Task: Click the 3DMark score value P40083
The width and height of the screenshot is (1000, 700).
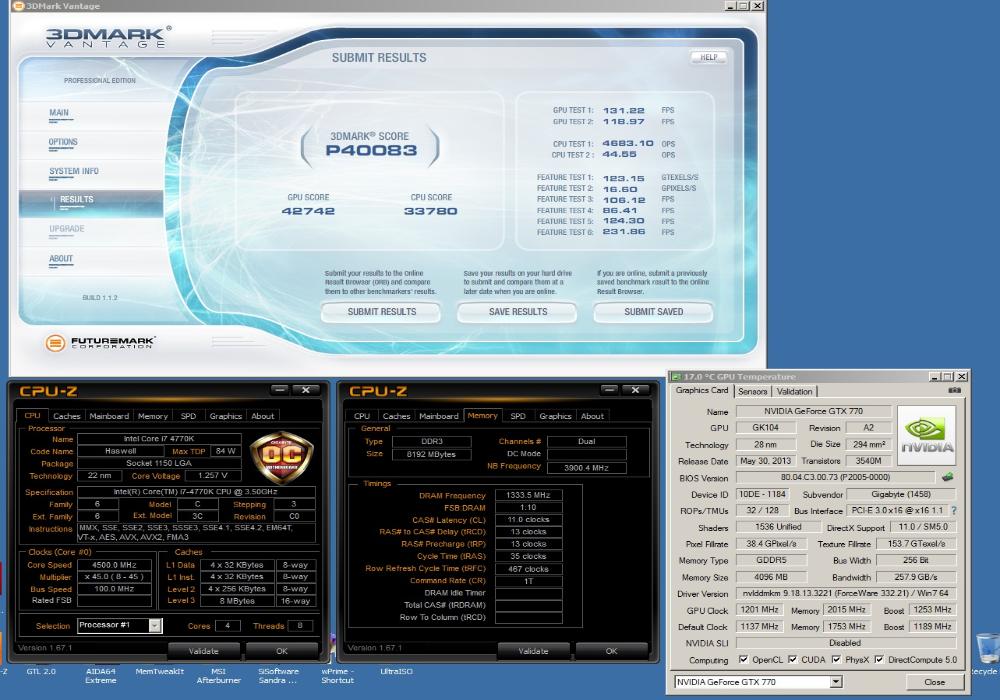Action: (371, 150)
